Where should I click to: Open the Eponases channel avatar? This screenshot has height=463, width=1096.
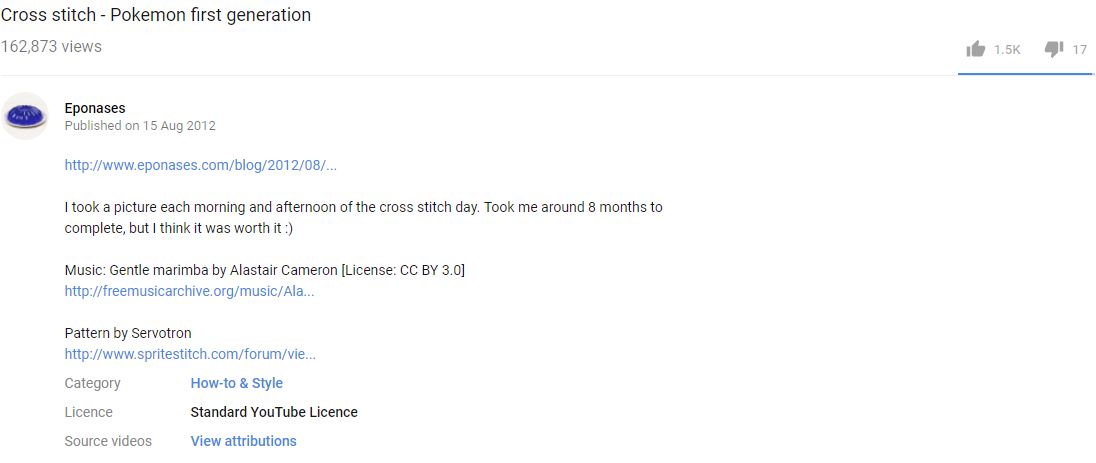(x=24, y=115)
